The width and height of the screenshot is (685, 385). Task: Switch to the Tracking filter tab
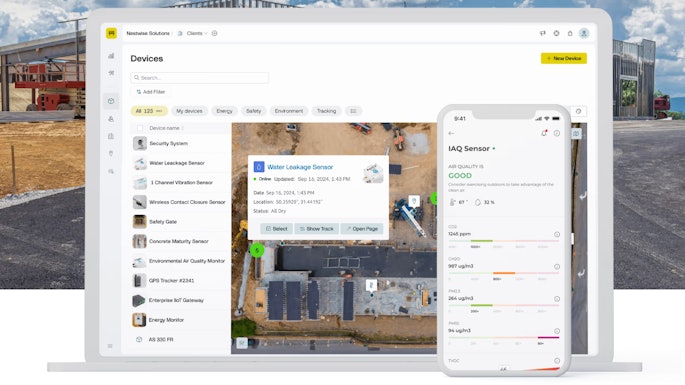(326, 111)
